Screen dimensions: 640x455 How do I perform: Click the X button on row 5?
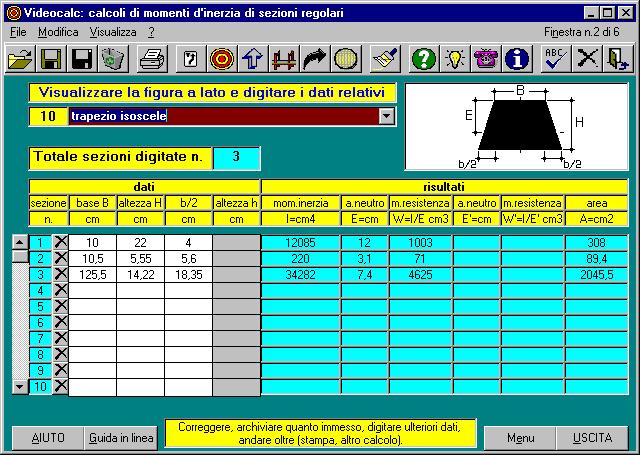(x=60, y=306)
